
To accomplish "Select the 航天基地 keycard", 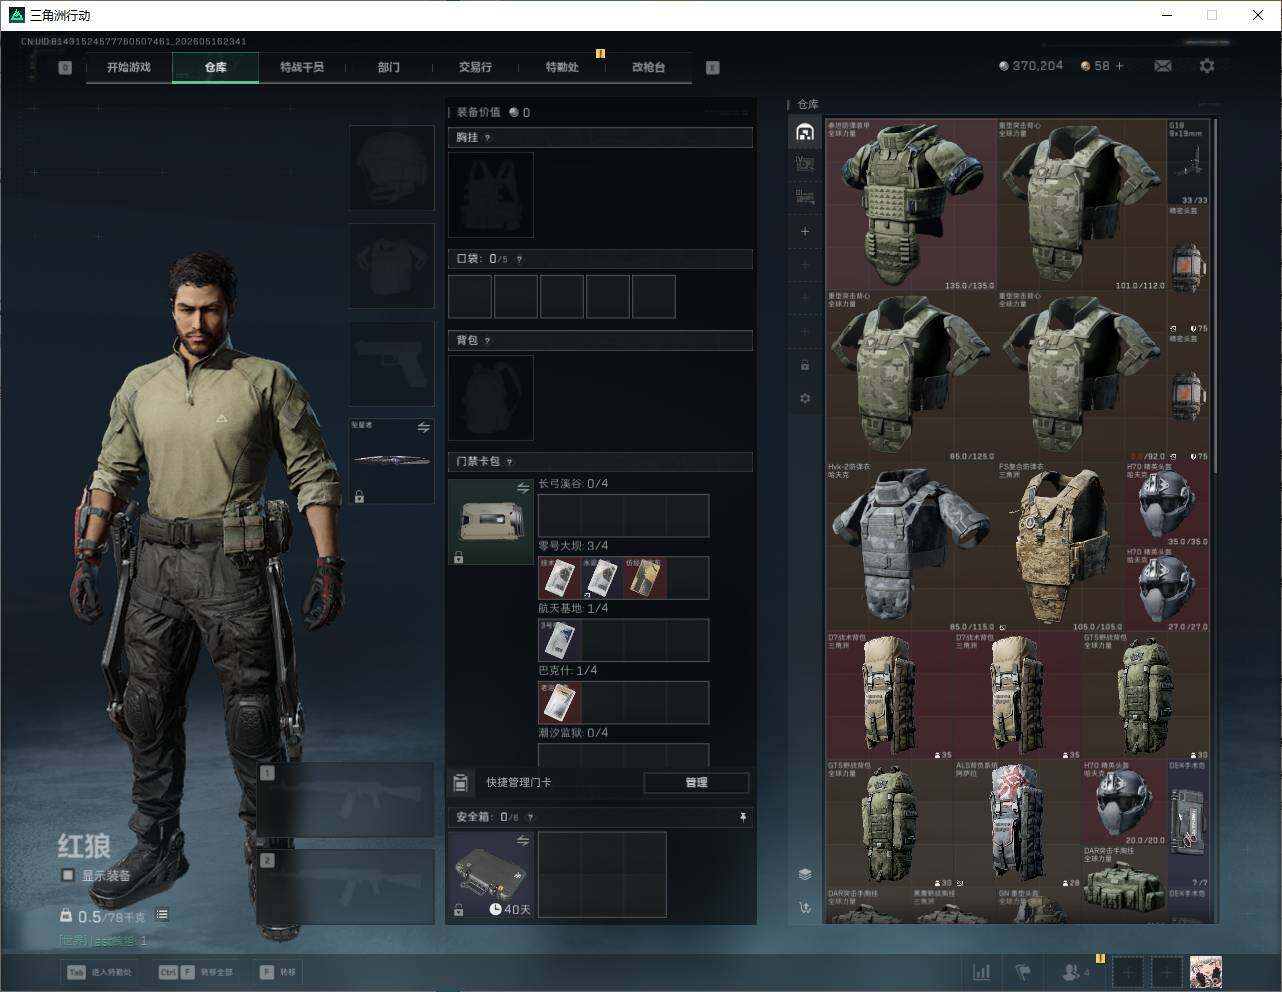I will click(x=560, y=640).
